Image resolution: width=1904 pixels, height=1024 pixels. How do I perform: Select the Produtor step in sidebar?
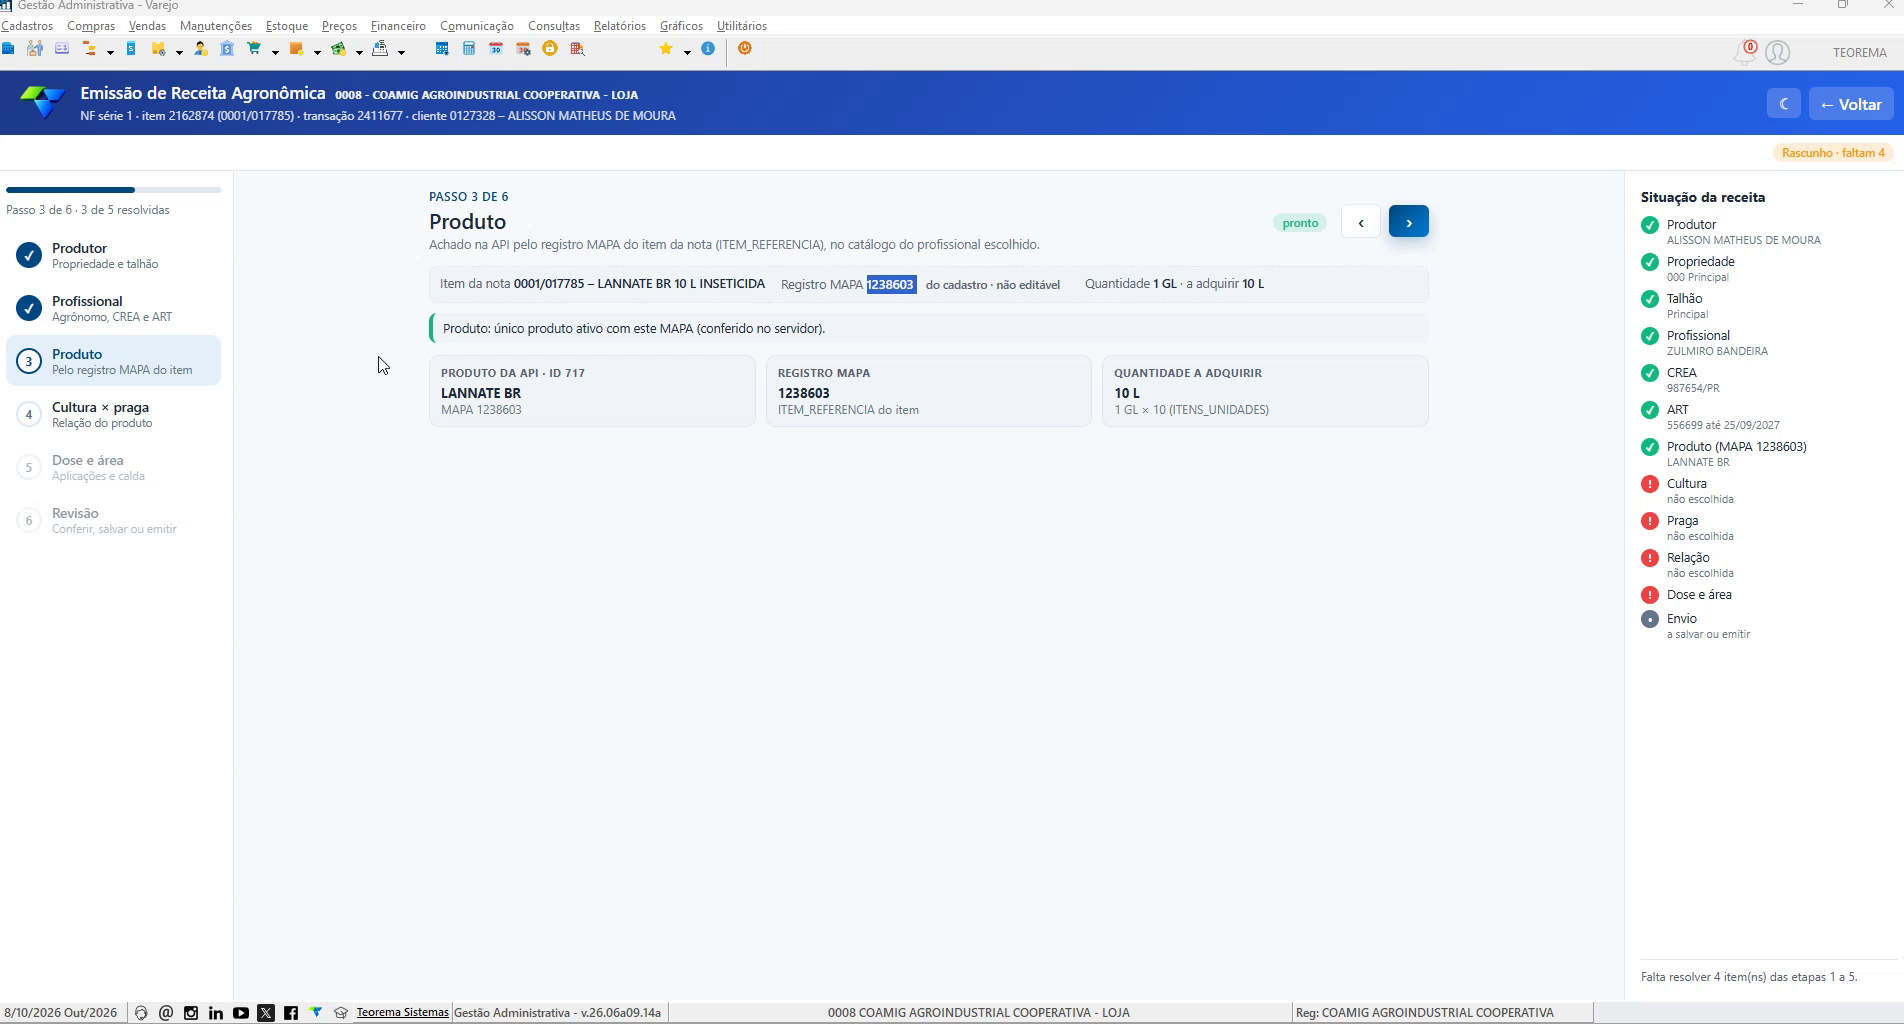click(113, 255)
